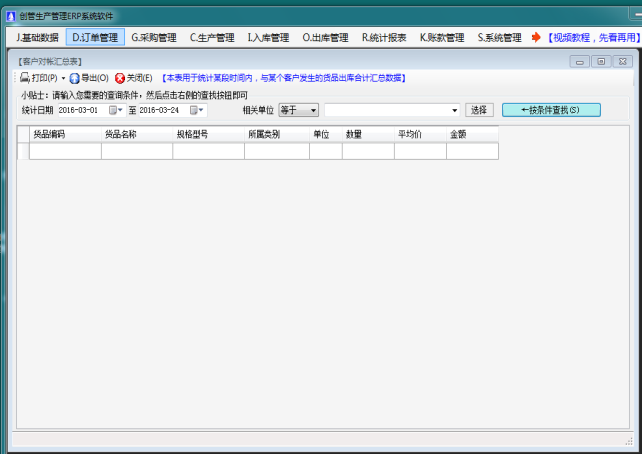The image size is (642, 454).
Task: Open the end date calendar picker
Action: [x=194, y=110]
